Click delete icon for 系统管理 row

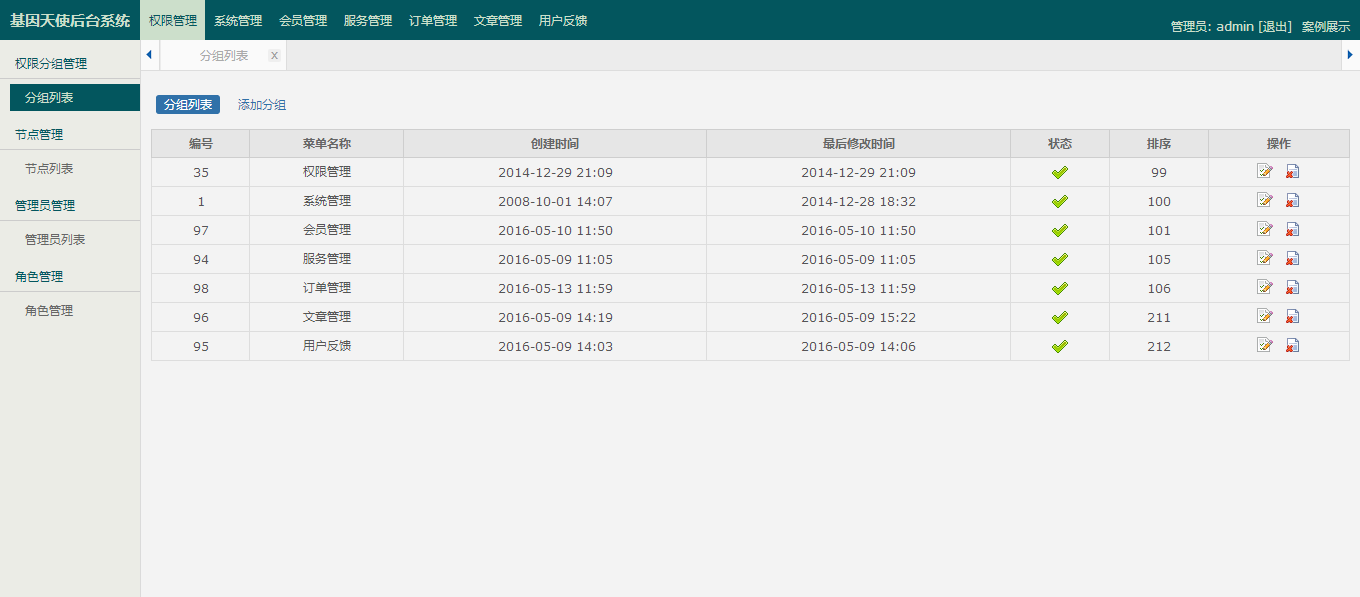pyautogui.click(x=1292, y=200)
